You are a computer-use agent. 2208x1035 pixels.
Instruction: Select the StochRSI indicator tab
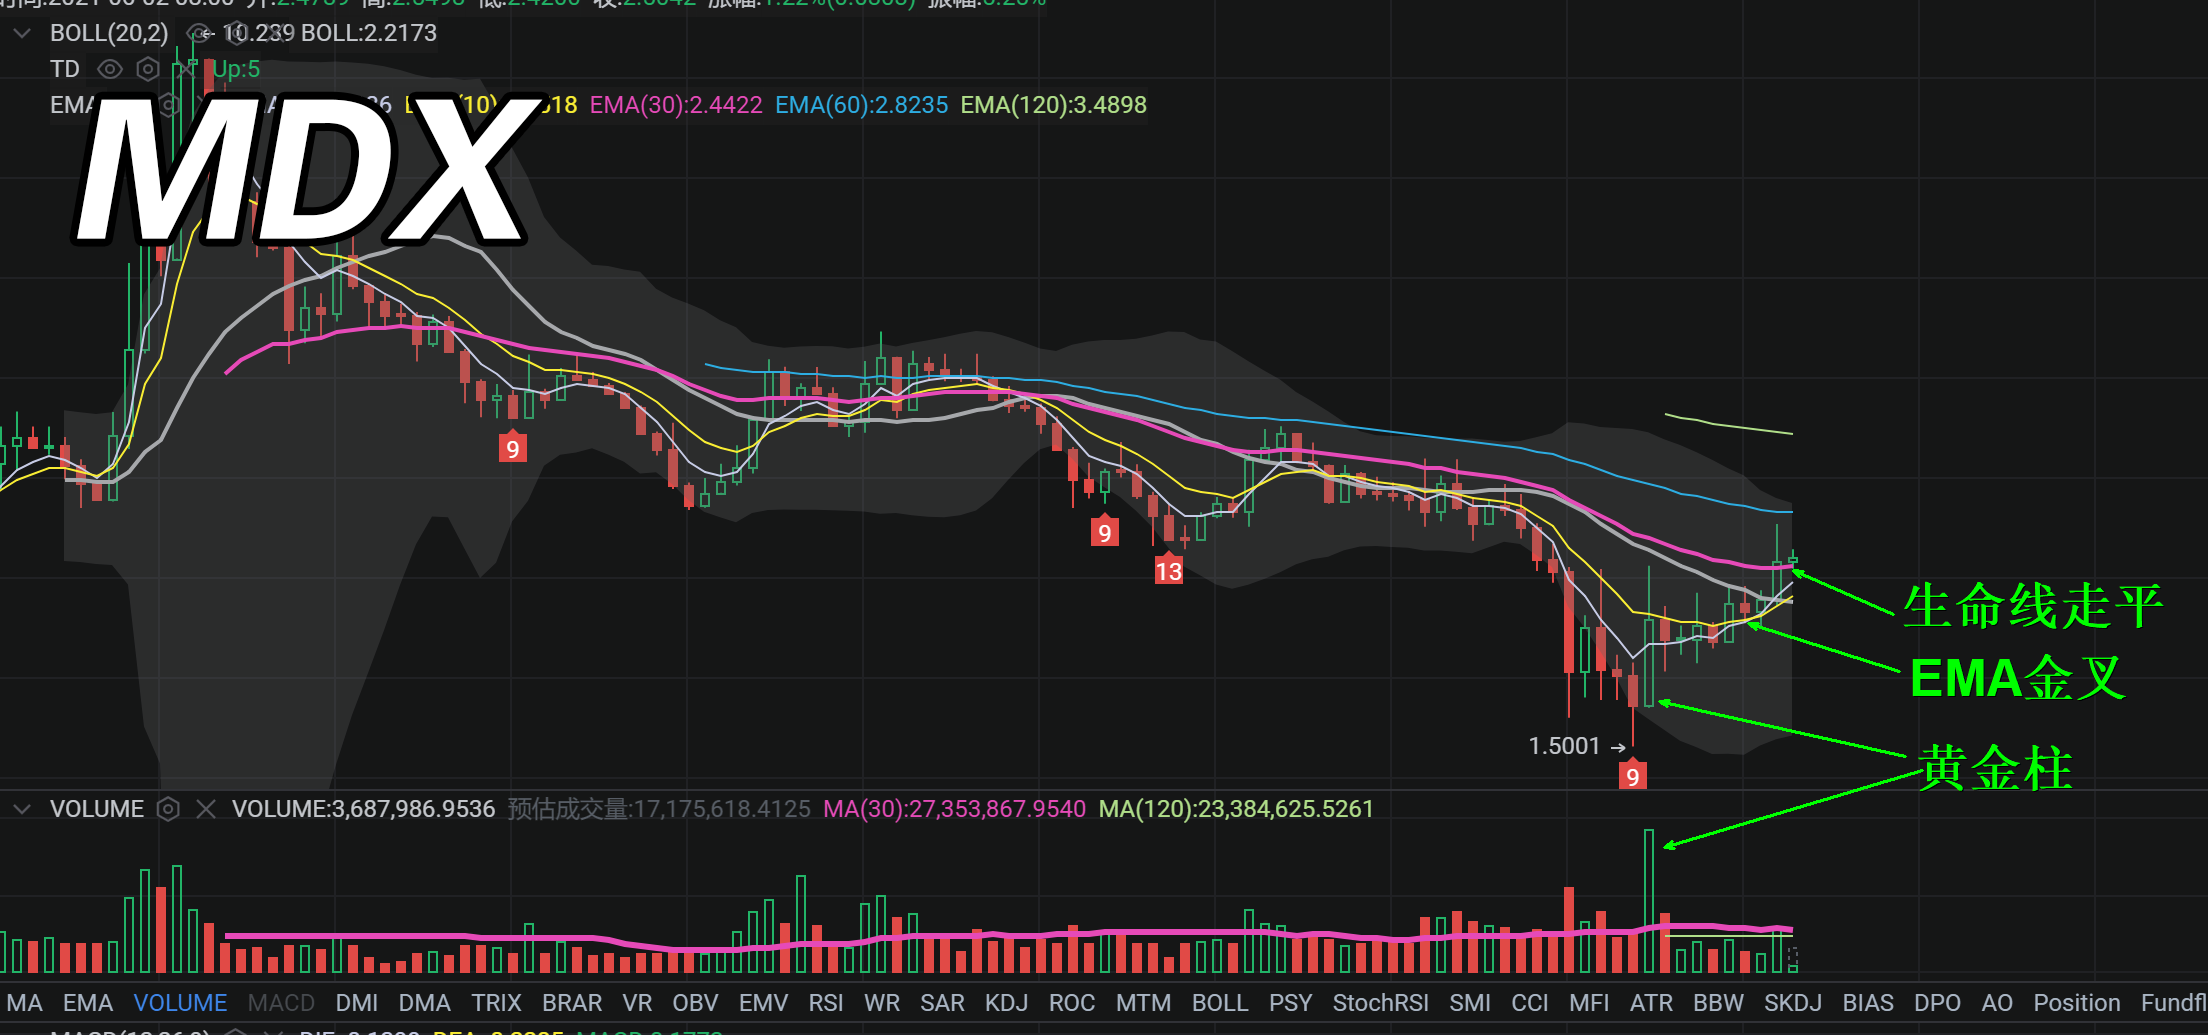(1381, 1003)
